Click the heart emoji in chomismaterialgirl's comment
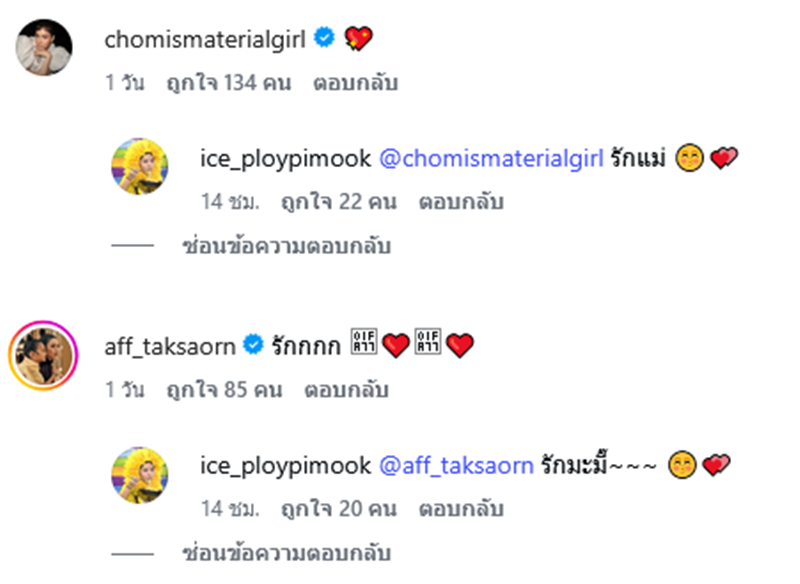 (356, 35)
